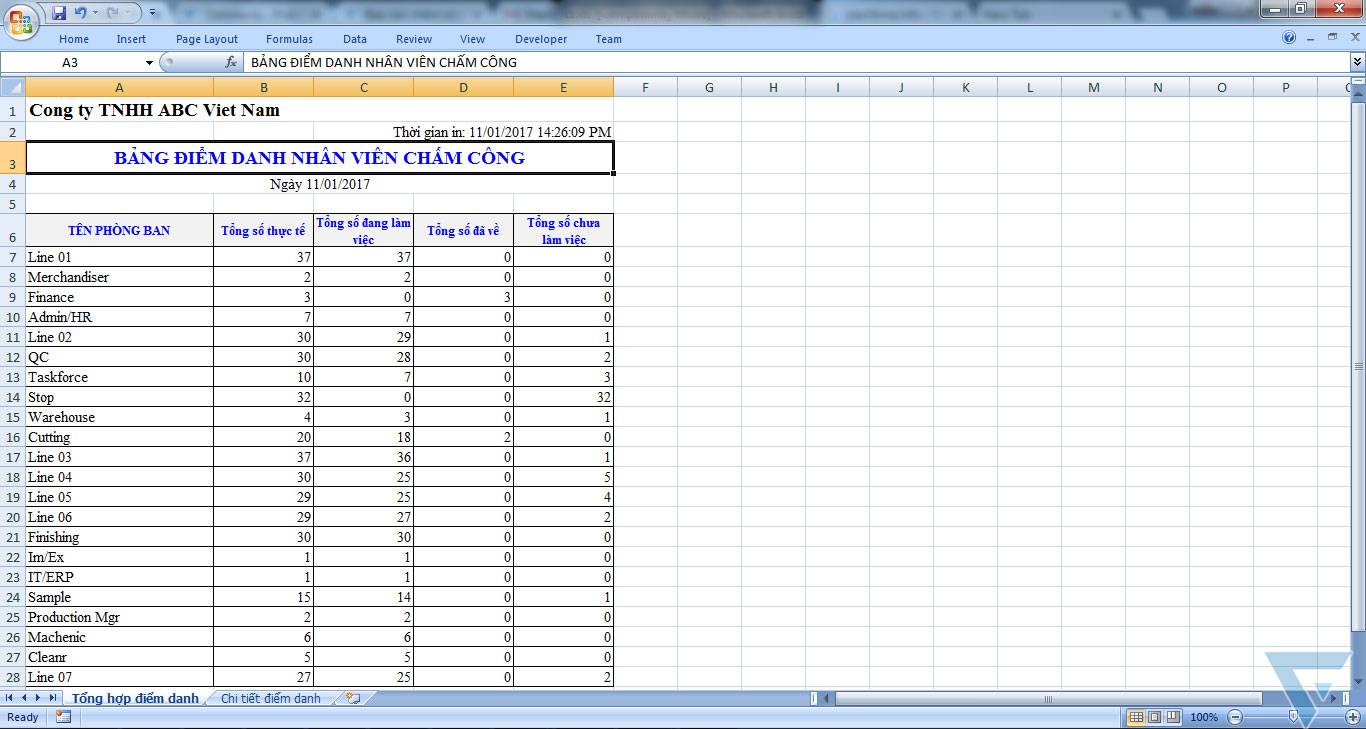Select the company name cell in row 1
The height and width of the screenshot is (729, 1366).
pyautogui.click(x=120, y=110)
